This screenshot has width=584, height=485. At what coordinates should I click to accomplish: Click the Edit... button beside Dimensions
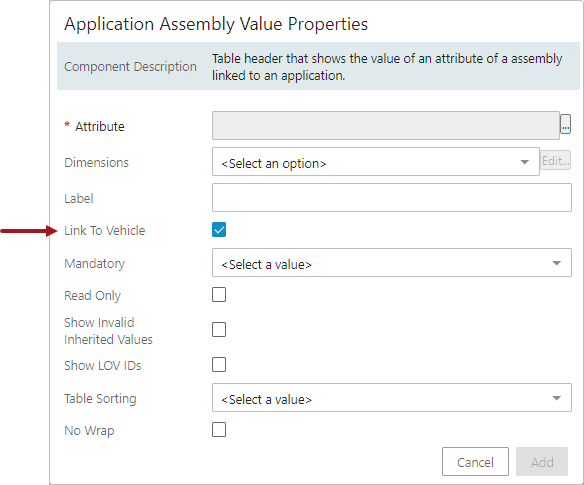(555, 160)
